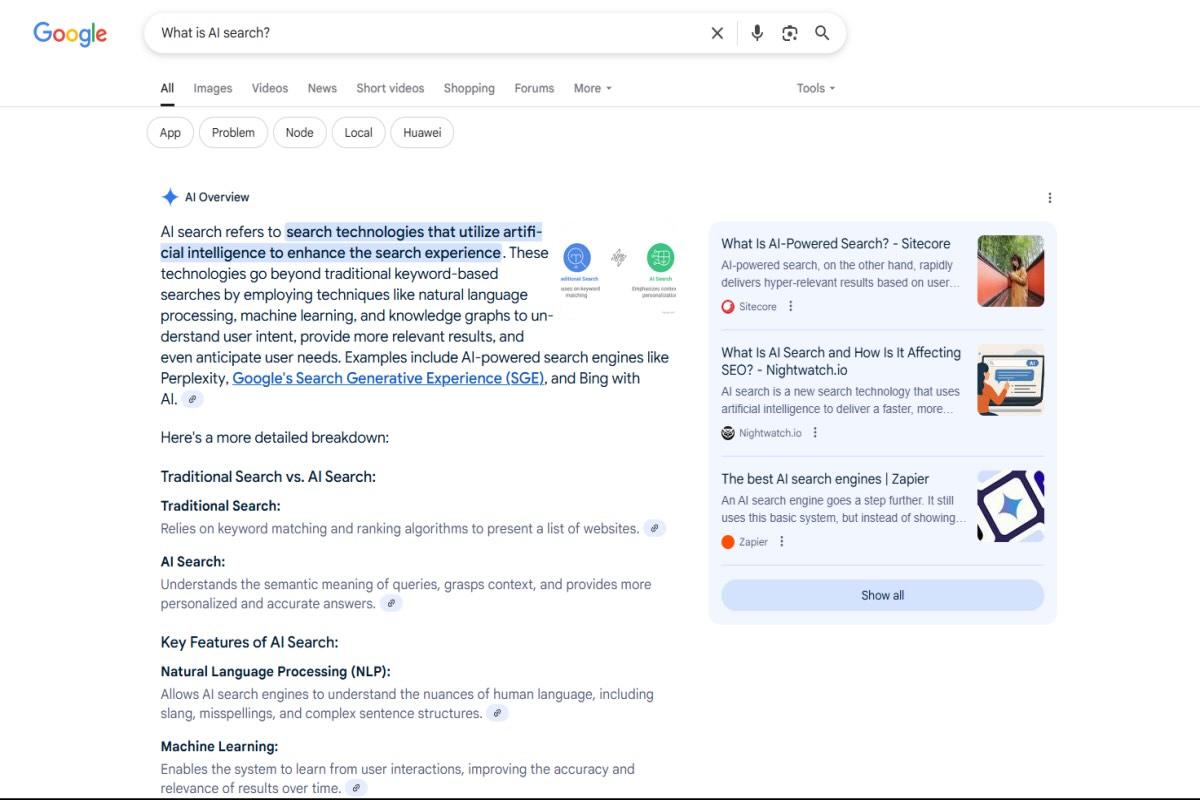Screen dimensions: 1200x800
Task: Open the Sitecore result thumbnail image
Action: tap(1010, 271)
